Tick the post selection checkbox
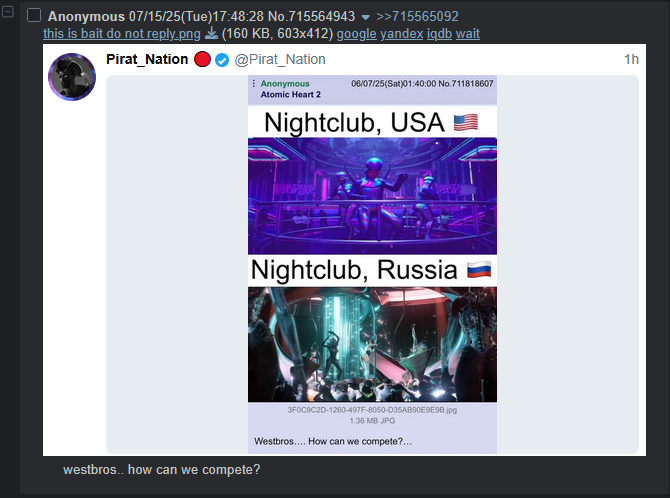Viewport: 670px width, 498px height. [34, 16]
